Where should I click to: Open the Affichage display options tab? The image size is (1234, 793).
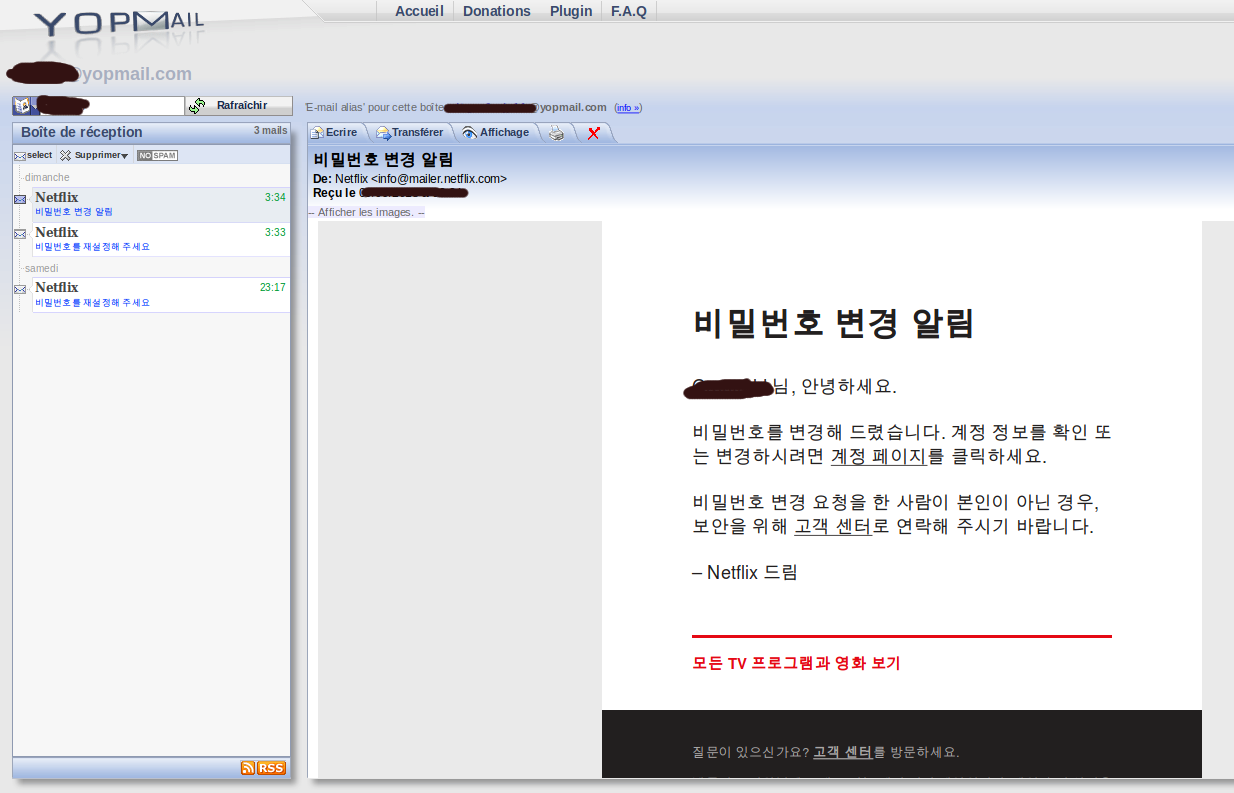coord(495,133)
